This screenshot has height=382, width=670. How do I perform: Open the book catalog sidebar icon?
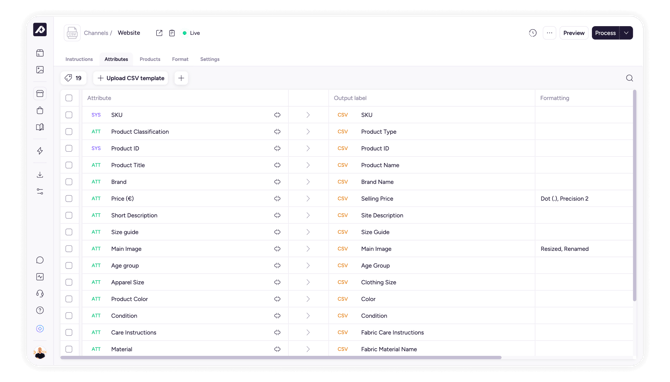click(x=40, y=127)
